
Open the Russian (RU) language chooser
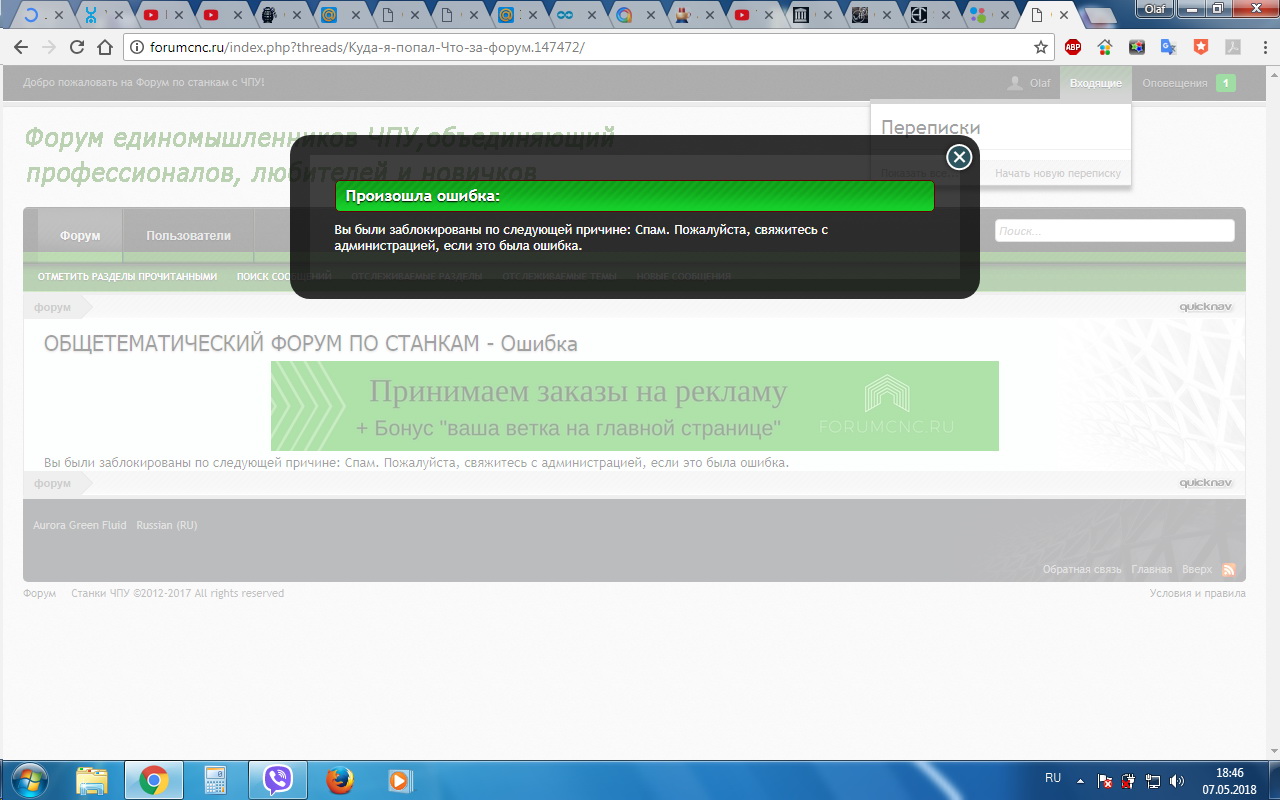click(167, 525)
